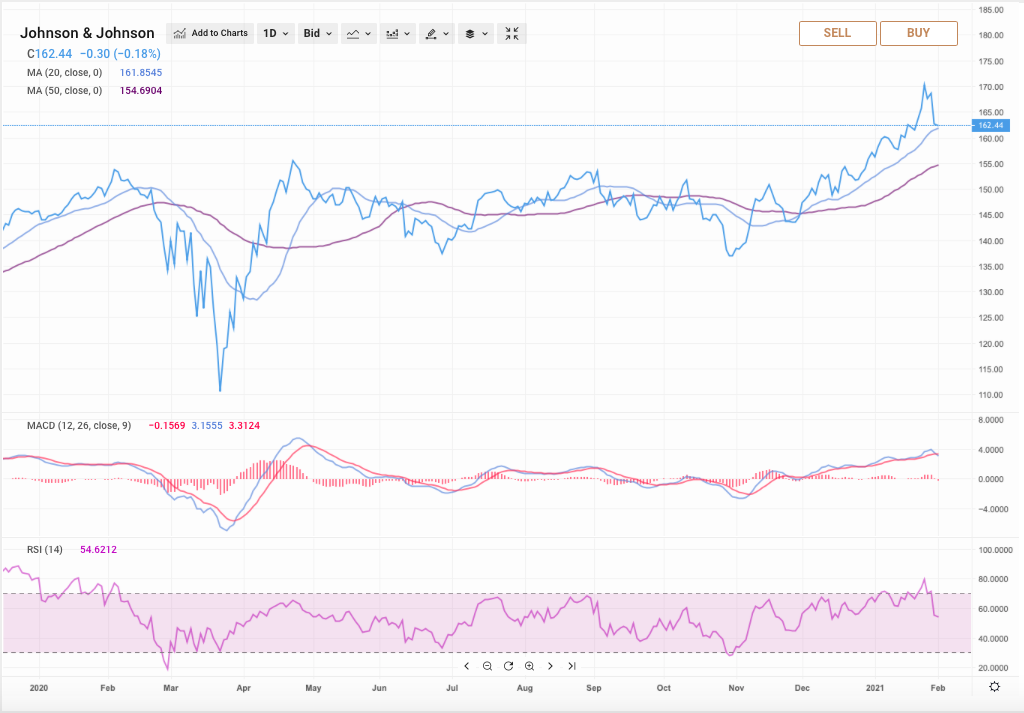Image resolution: width=1024 pixels, height=713 pixels.
Task: Click the SELL button
Action: [837, 33]
